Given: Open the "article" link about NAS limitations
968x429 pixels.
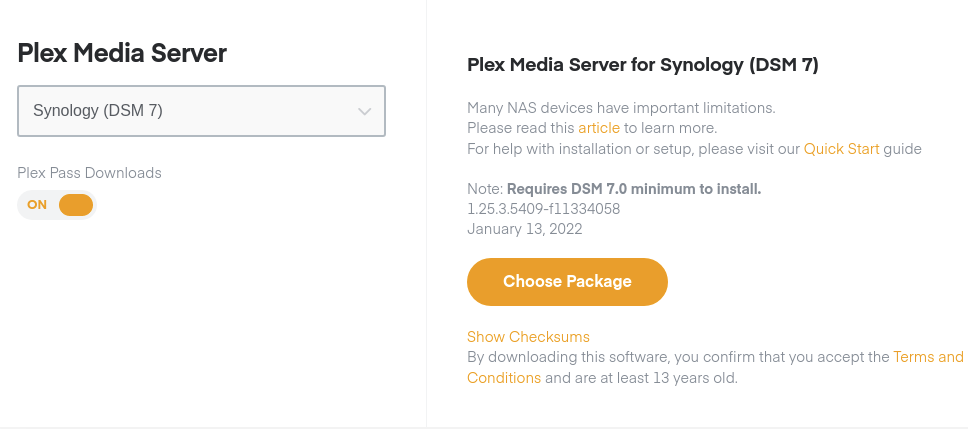Looking at the screenshot, I should (599, 128).
